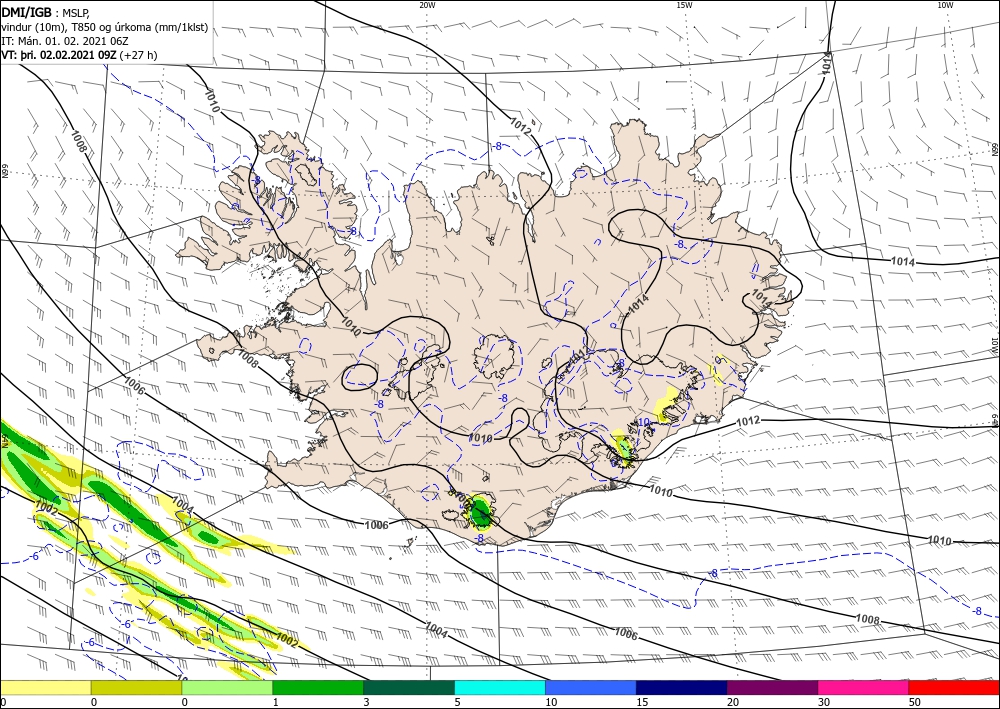Click the red 50 mm legend swatch
Screen dimensions: 1000x709
954,687
